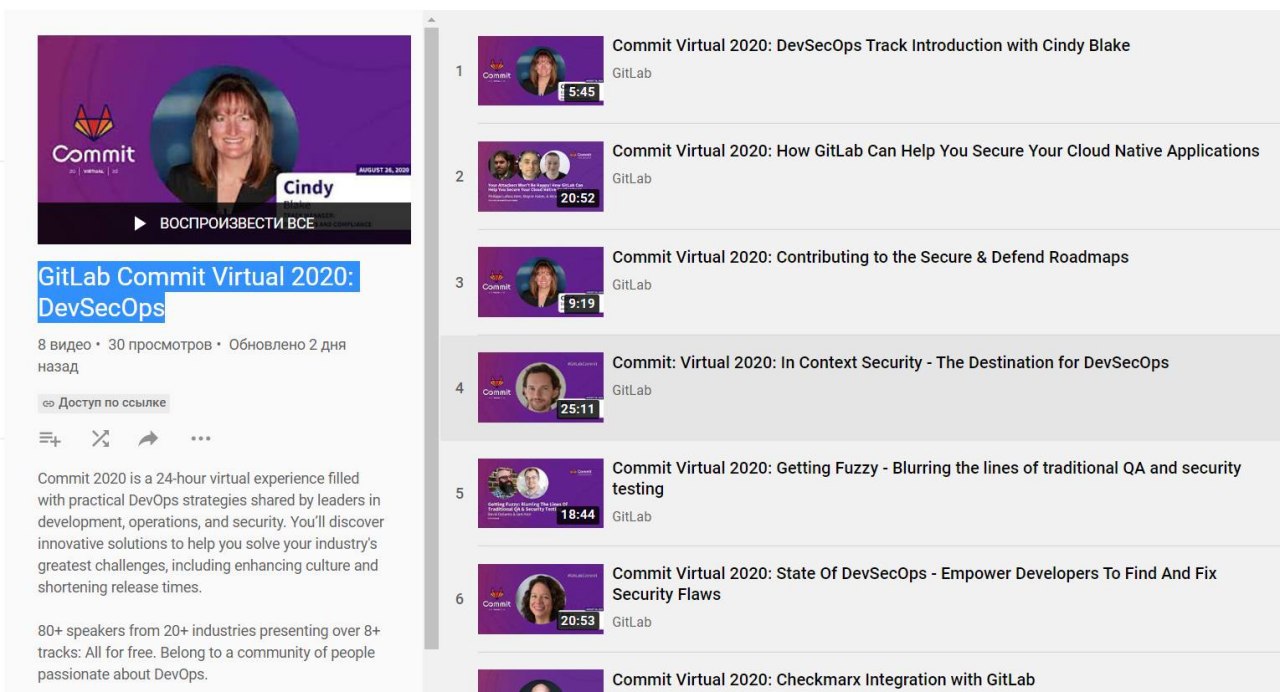Open State Of DevSecOps video title
The image size is (1280, 692).
tap(914, 584)
